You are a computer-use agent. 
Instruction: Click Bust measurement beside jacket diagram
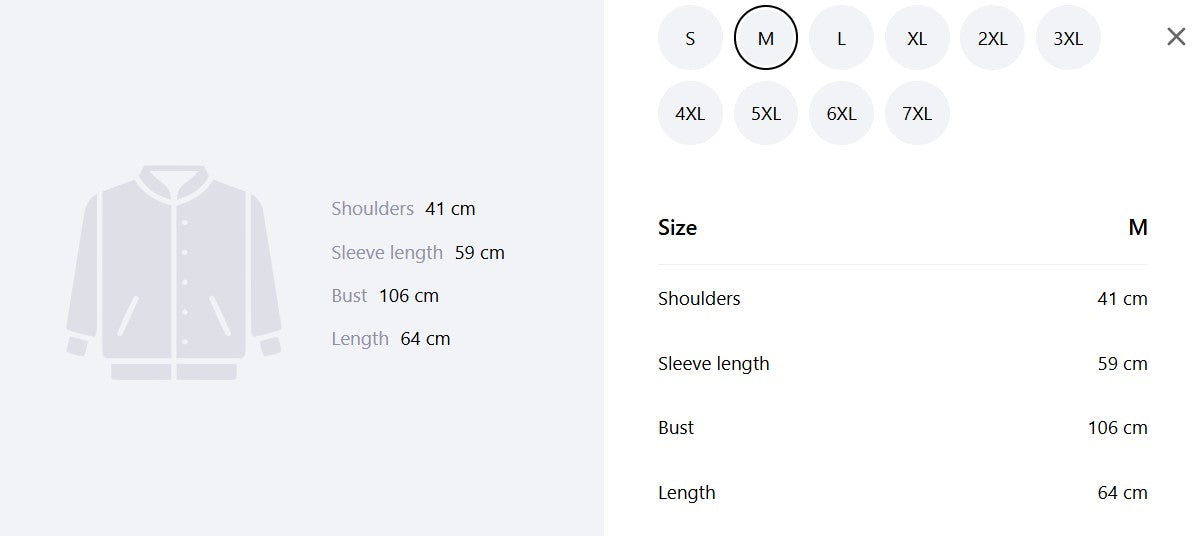[x=385, y=296]
